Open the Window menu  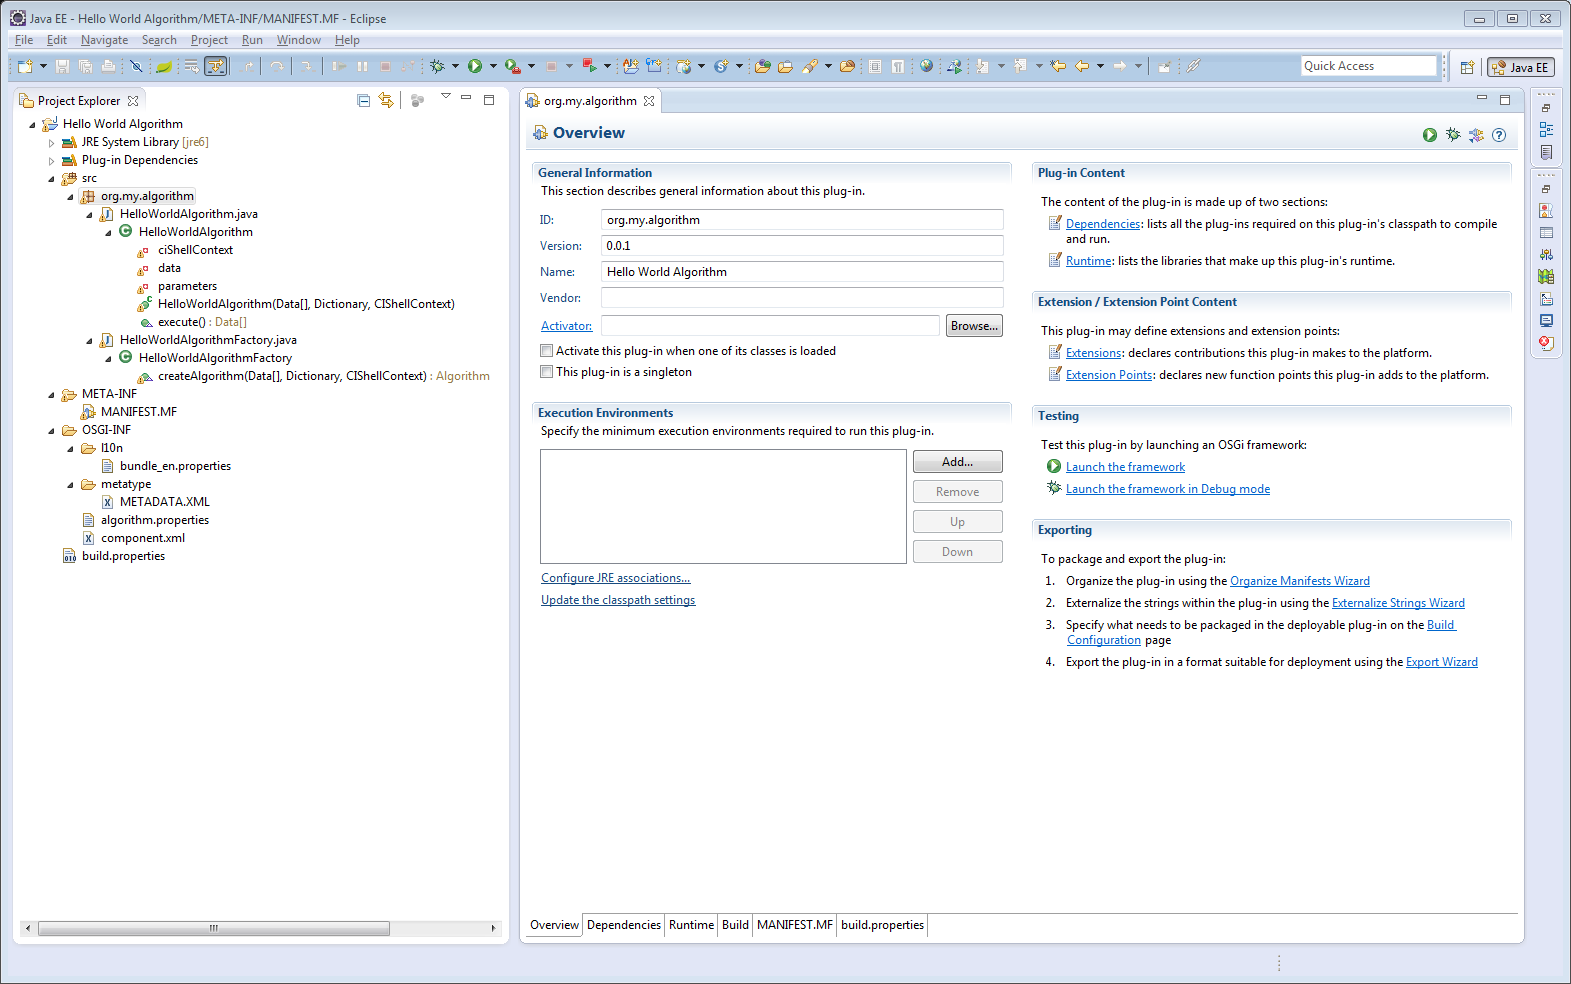point(298,40)
